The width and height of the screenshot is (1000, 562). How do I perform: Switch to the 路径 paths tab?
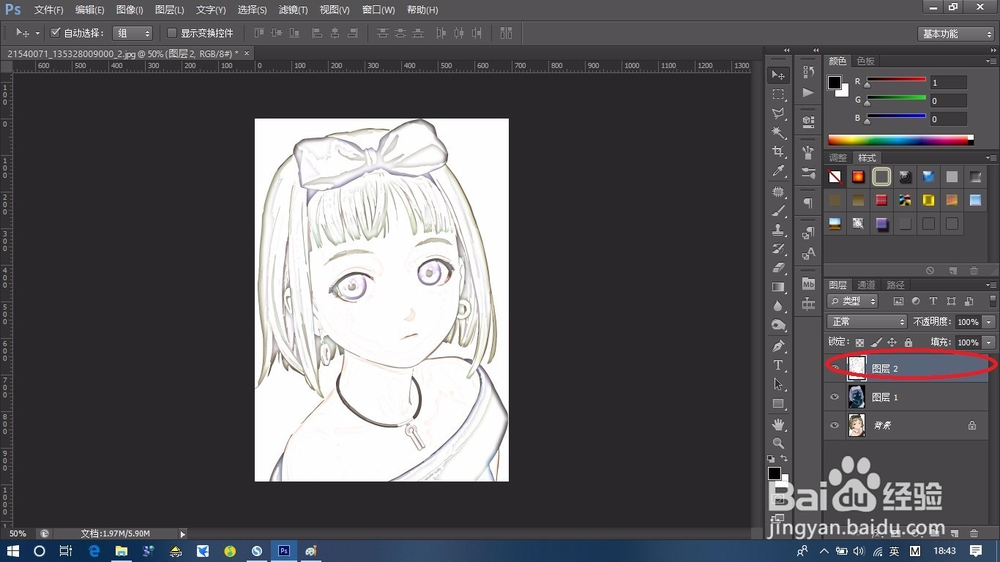[x=895, y=285]
